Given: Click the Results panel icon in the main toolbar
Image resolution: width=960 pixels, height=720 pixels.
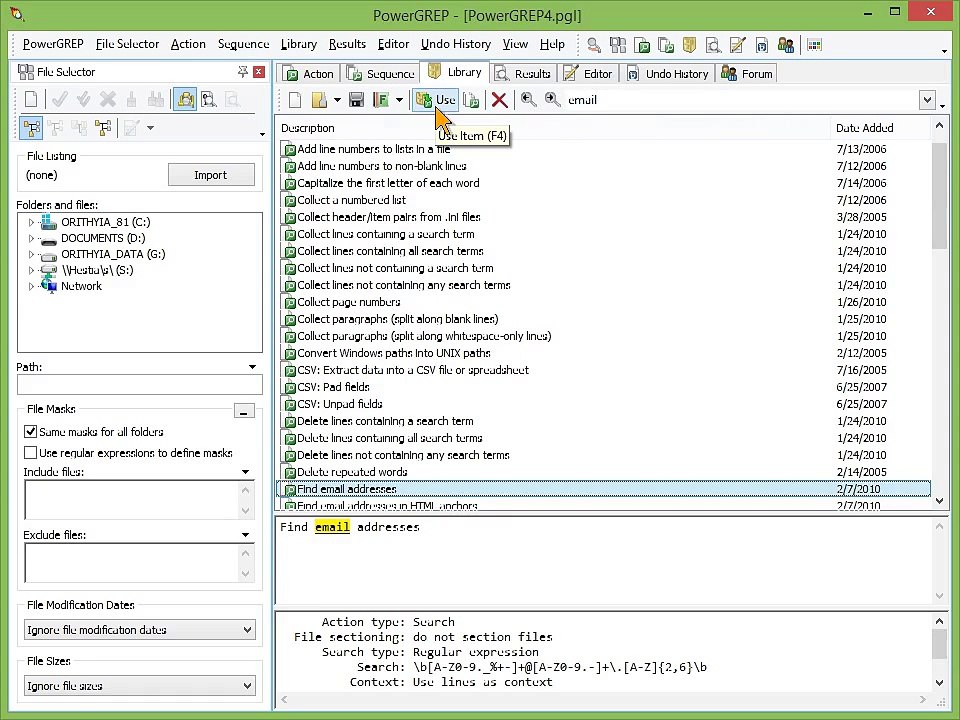Looking at the screenshot, I should pyautogui.click(x=713, y=45).
